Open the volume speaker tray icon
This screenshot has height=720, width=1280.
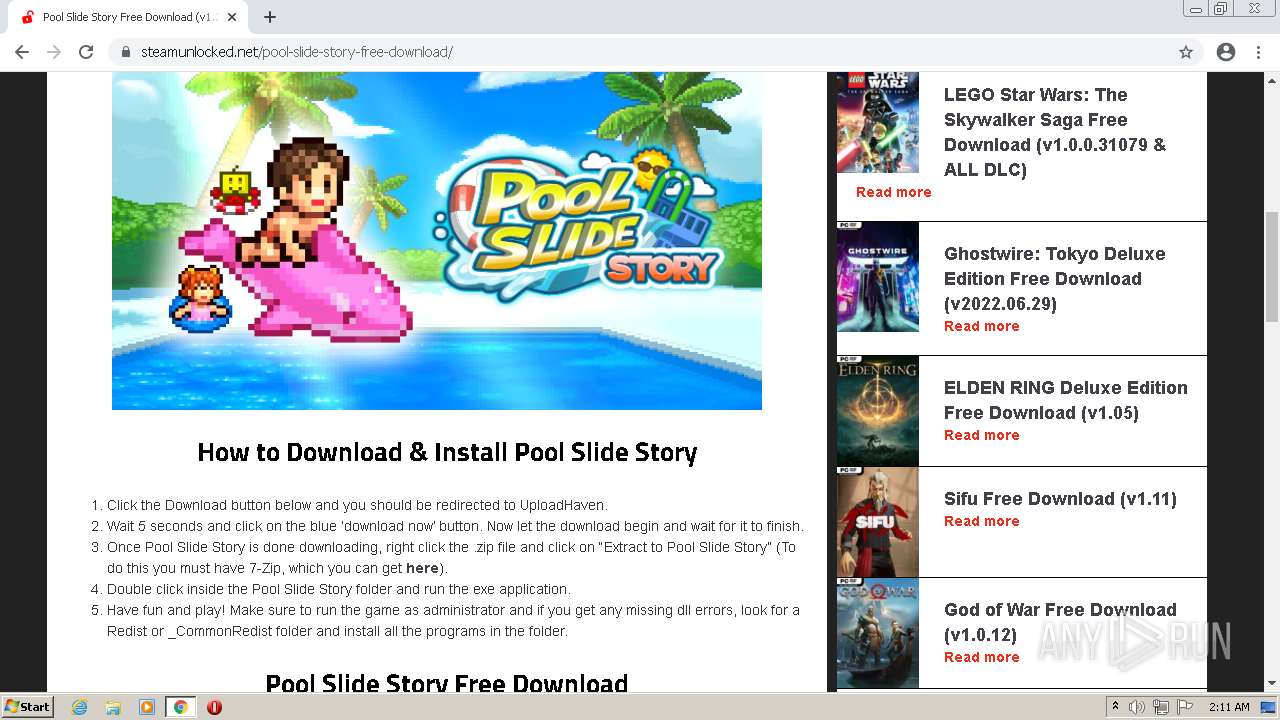pyautogui.click(x=1137, y=707)
